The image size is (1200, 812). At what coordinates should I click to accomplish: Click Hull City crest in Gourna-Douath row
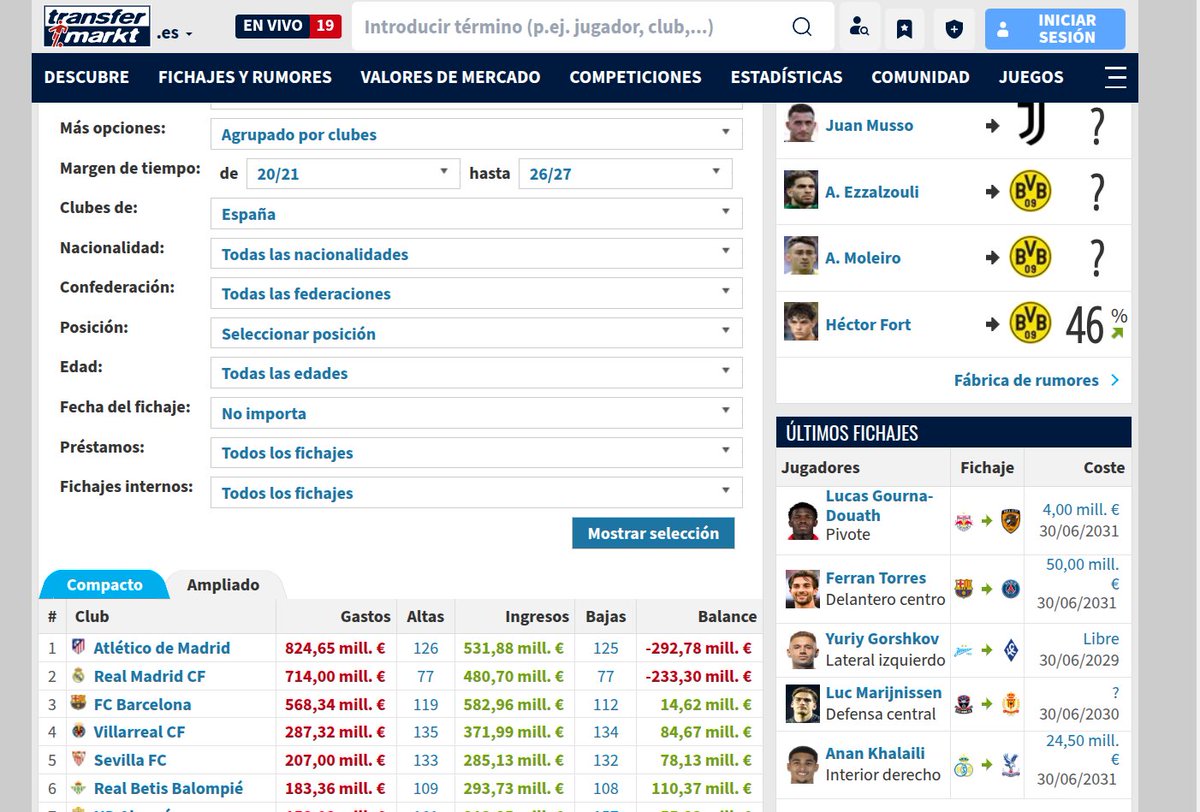pyautogui.click(x=1010, y=521)
